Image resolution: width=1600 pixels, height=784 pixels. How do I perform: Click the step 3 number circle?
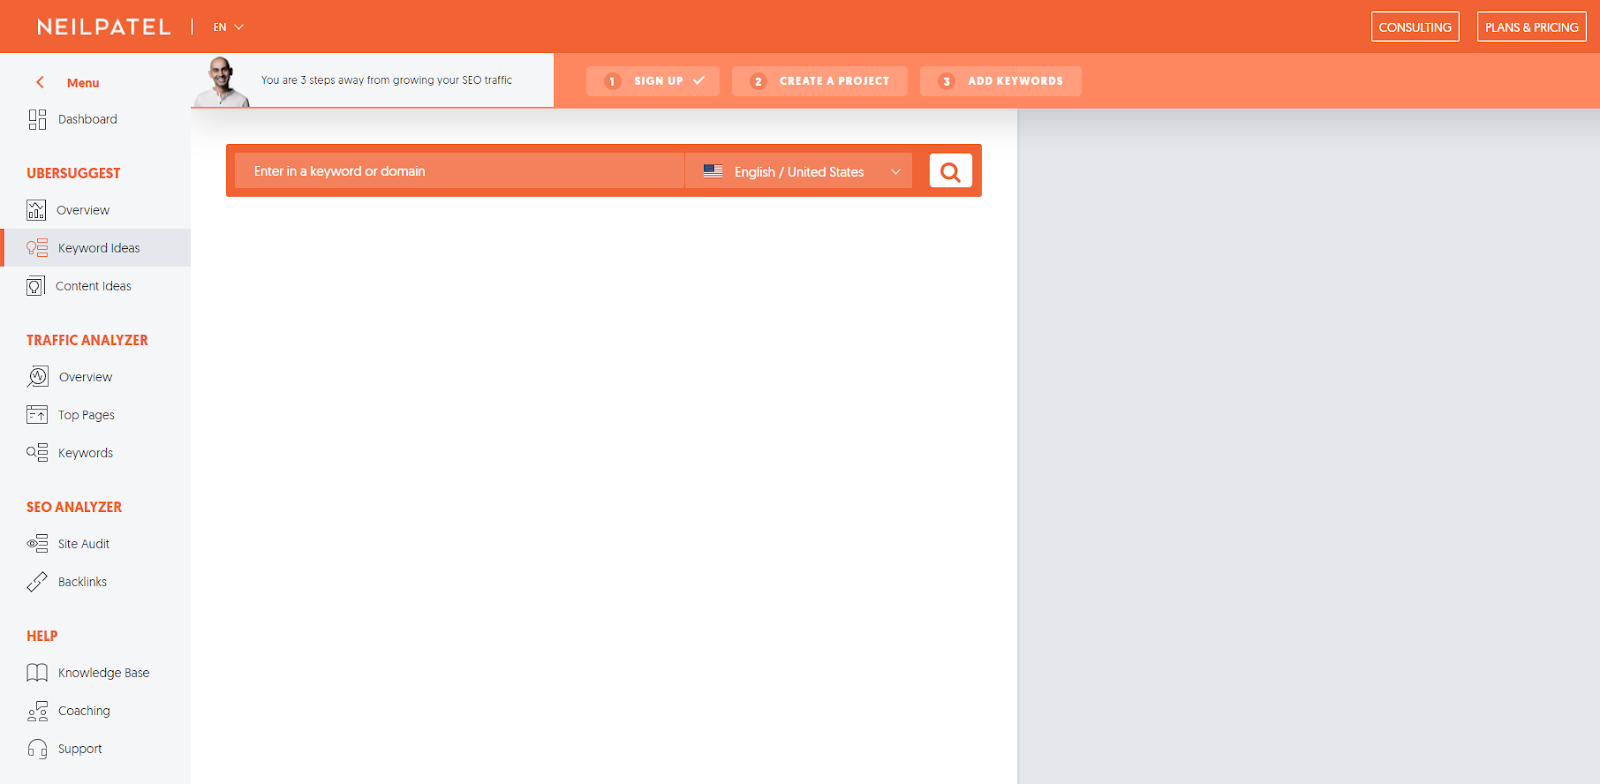point(946,81)
